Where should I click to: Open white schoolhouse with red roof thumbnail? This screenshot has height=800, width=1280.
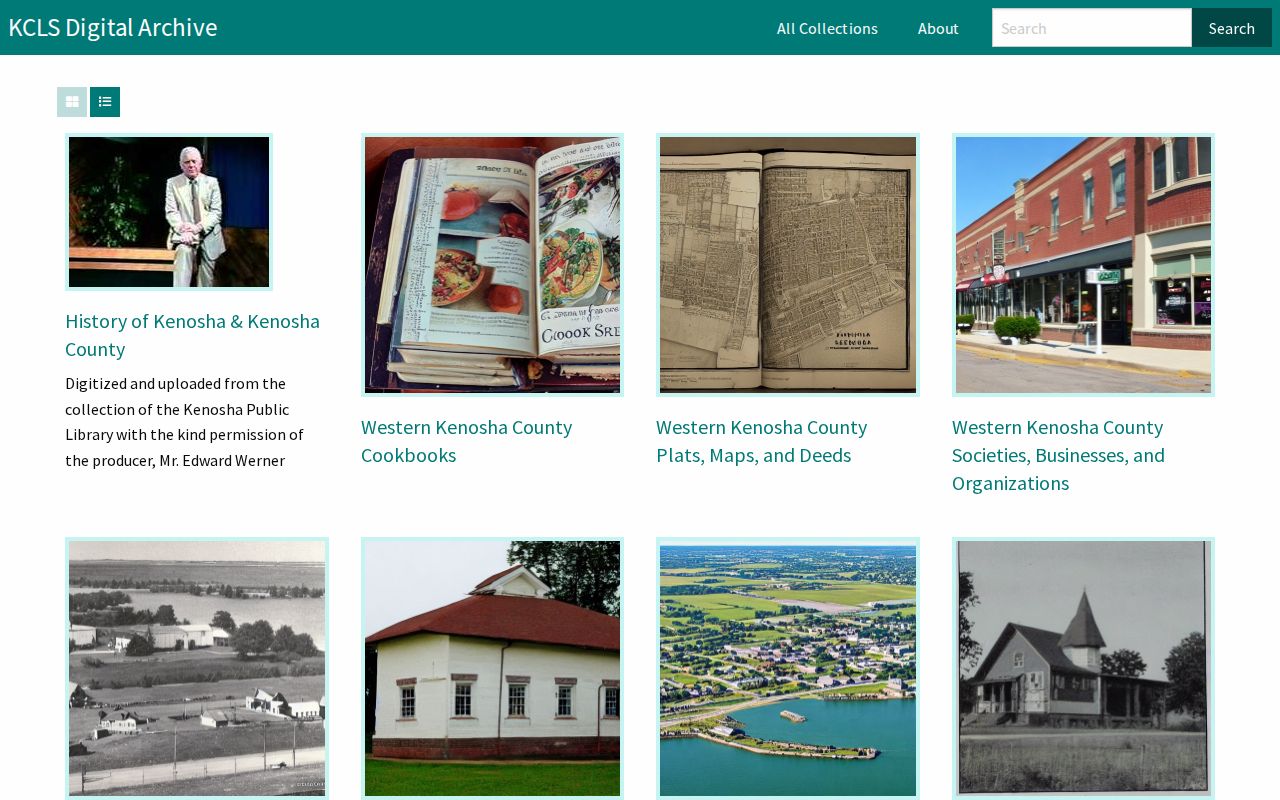click(492, 668)
